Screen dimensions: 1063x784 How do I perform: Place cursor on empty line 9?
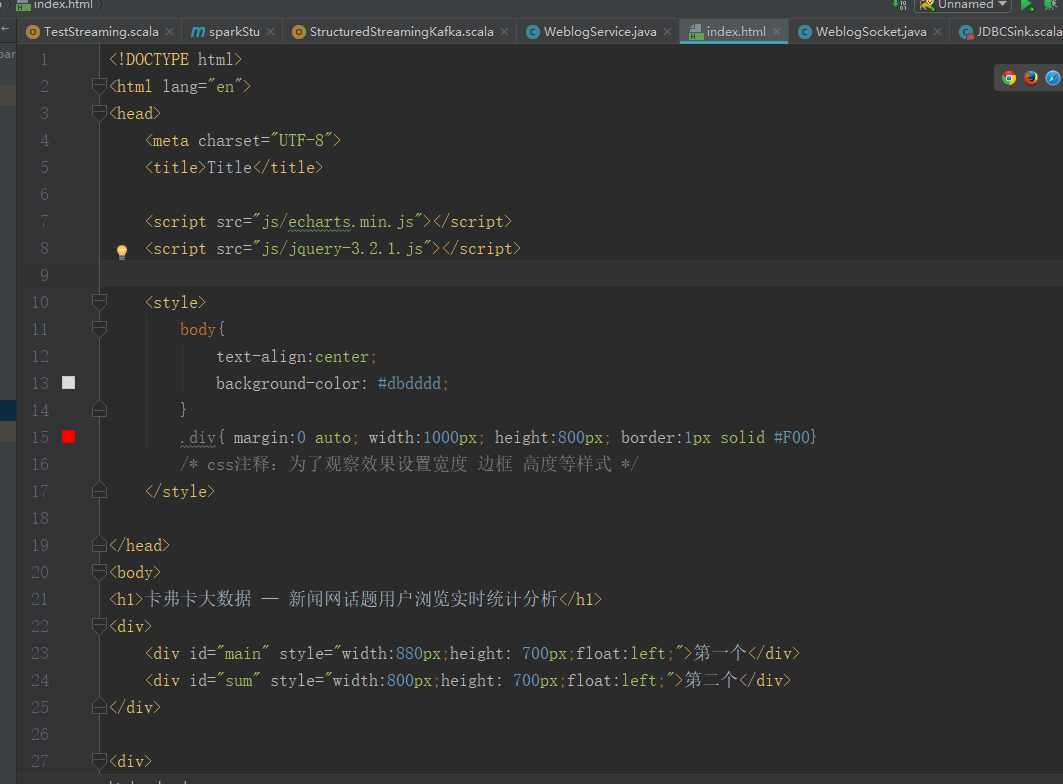(583, 275)
